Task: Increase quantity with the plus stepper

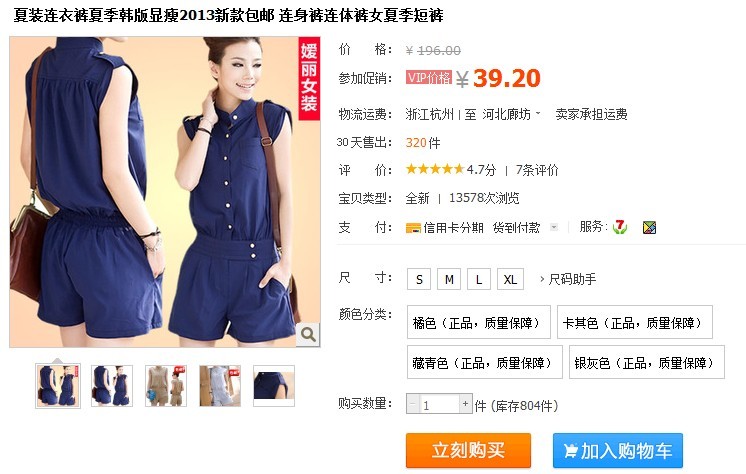Action: point(465,404)
